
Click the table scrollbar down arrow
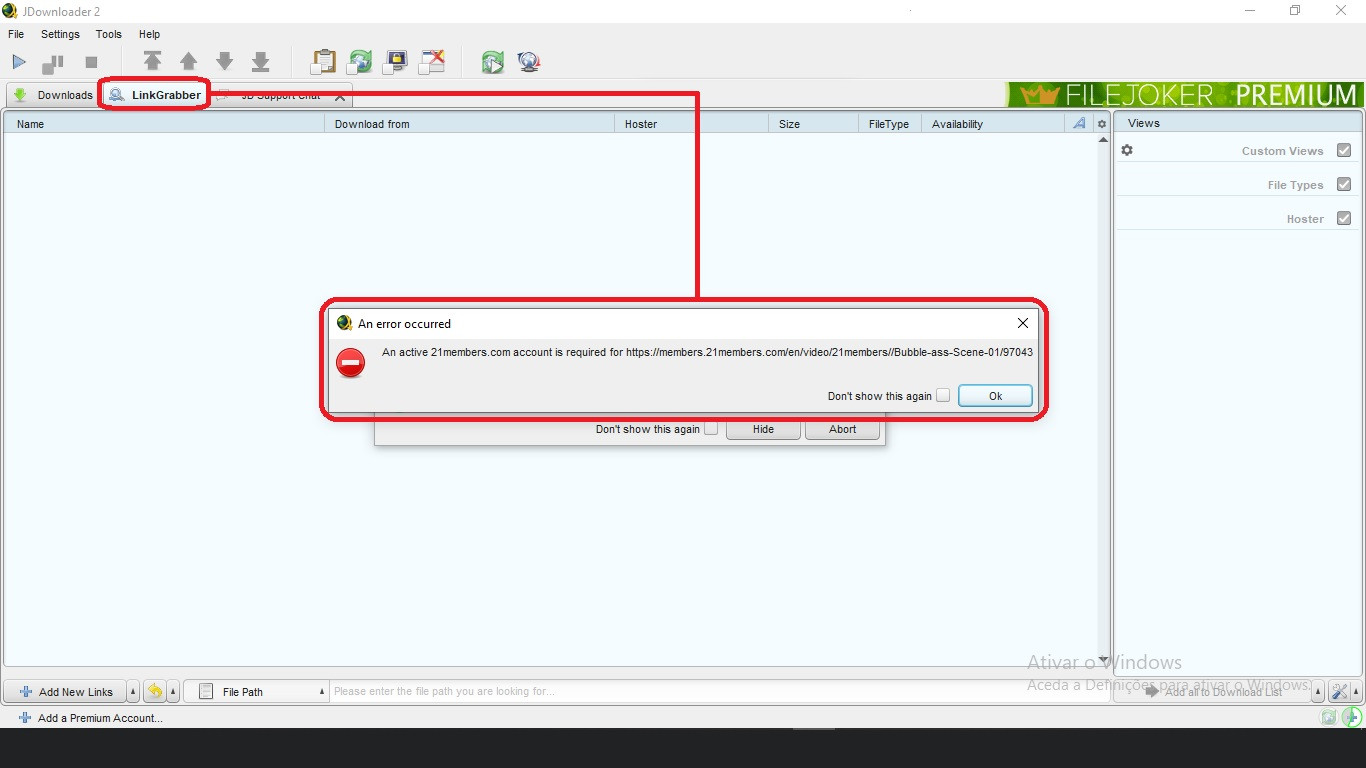pos(1103,660)
